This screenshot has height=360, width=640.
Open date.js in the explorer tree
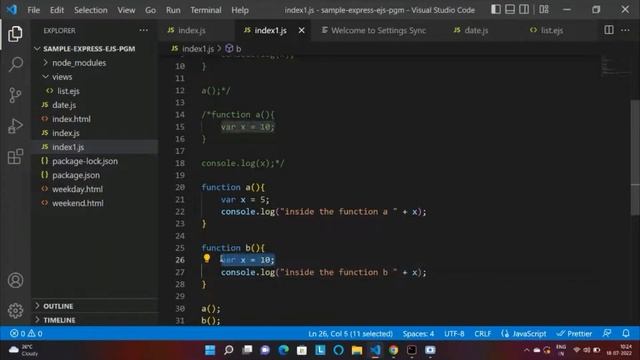pyautogui.click(x=94, y=105)
